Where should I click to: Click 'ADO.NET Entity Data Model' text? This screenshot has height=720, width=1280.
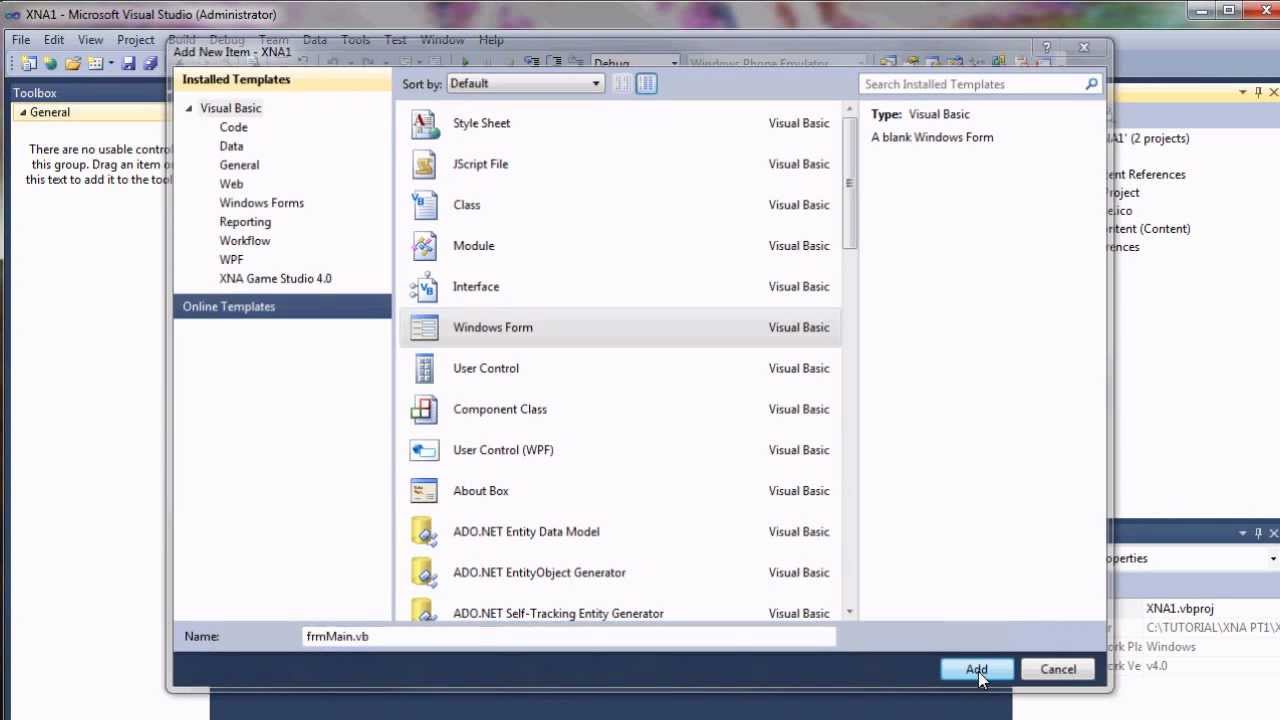click(526, 532)
